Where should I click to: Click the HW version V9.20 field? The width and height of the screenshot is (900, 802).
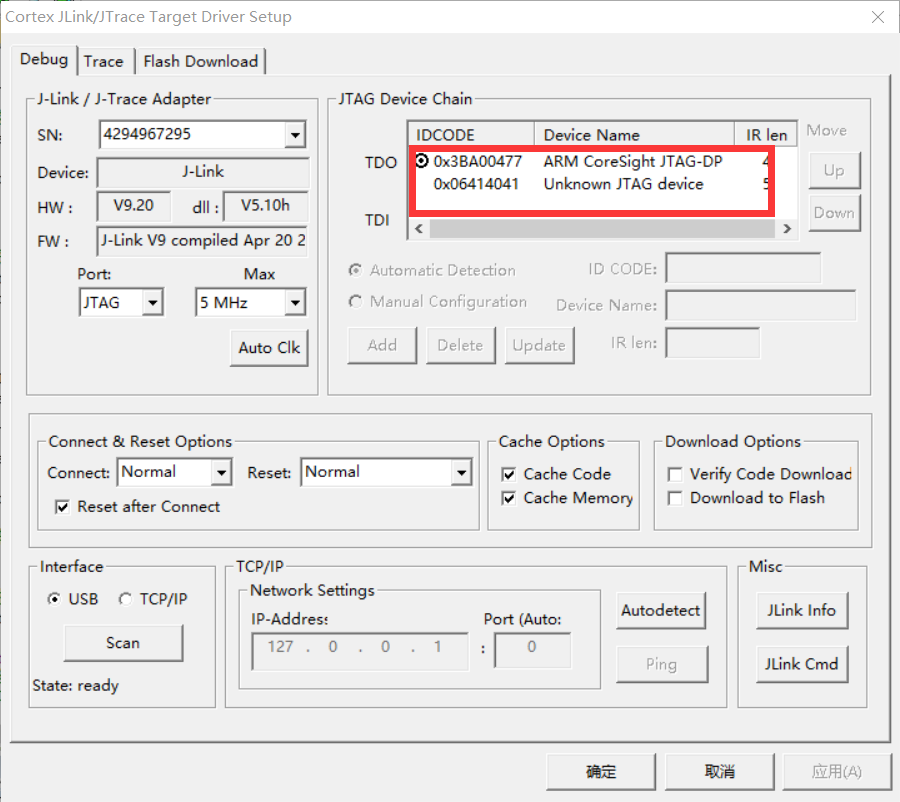[134, 206]
